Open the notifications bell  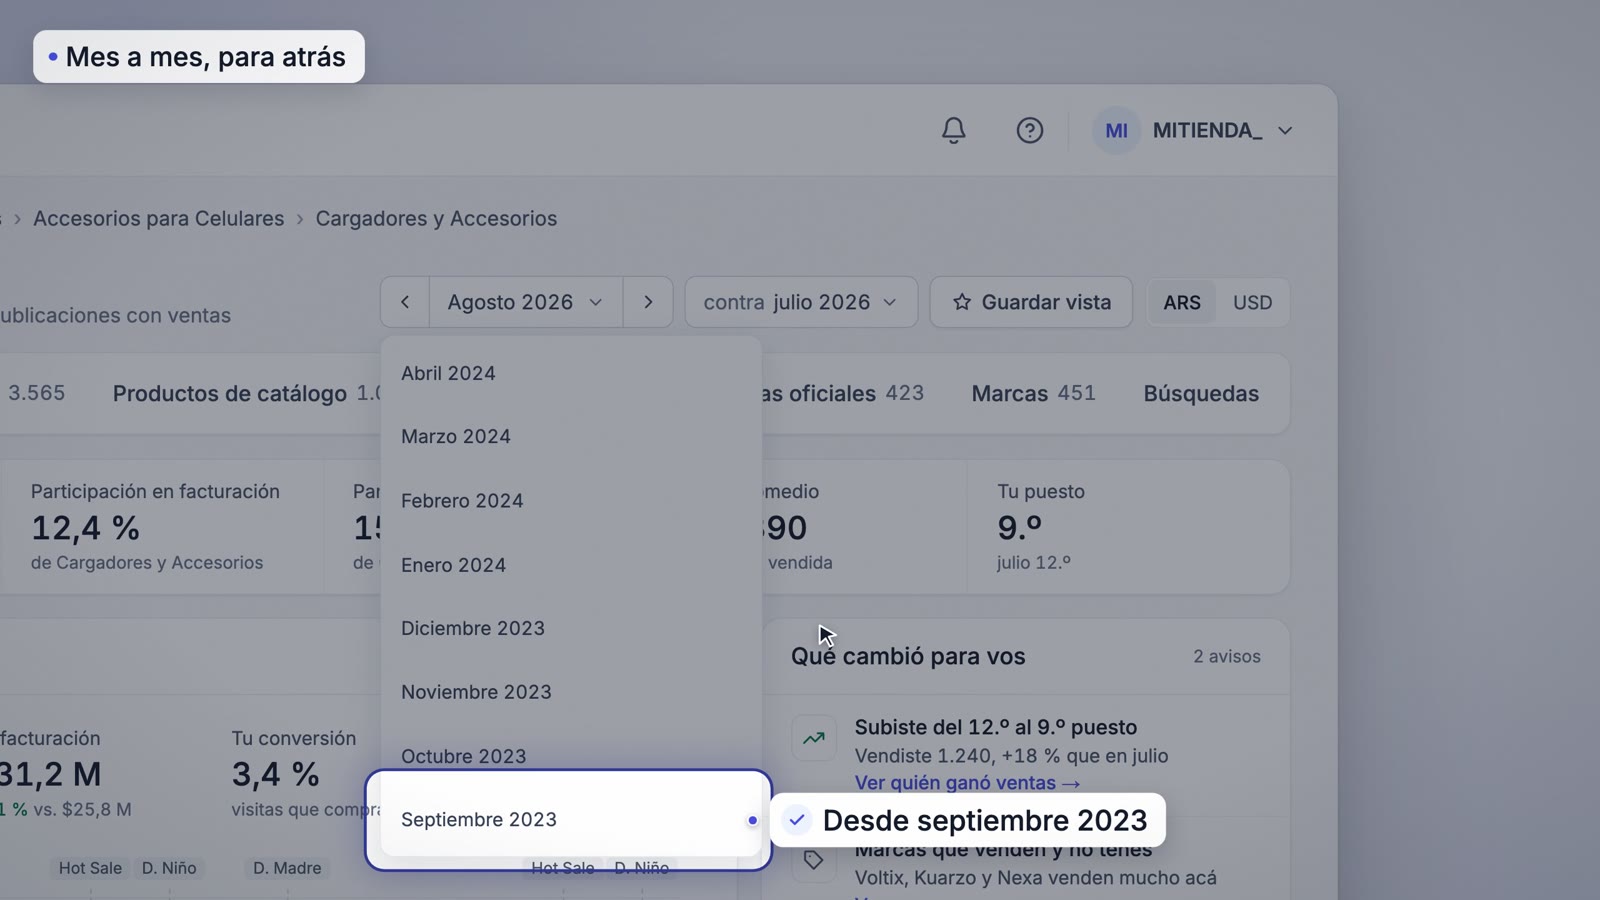953,130
